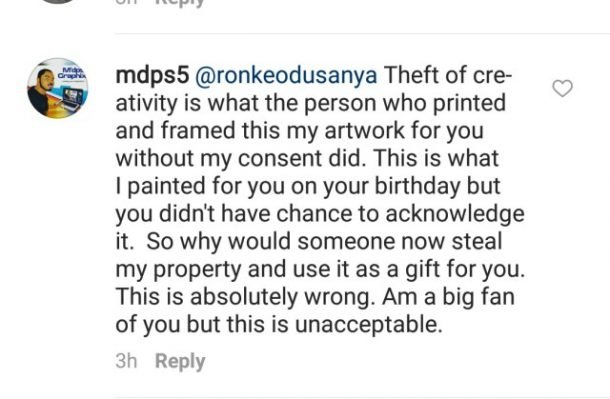Click the line starting "ativity is what the person"
This screenshot has height=399, width=610.
click(x=310, y=103)
